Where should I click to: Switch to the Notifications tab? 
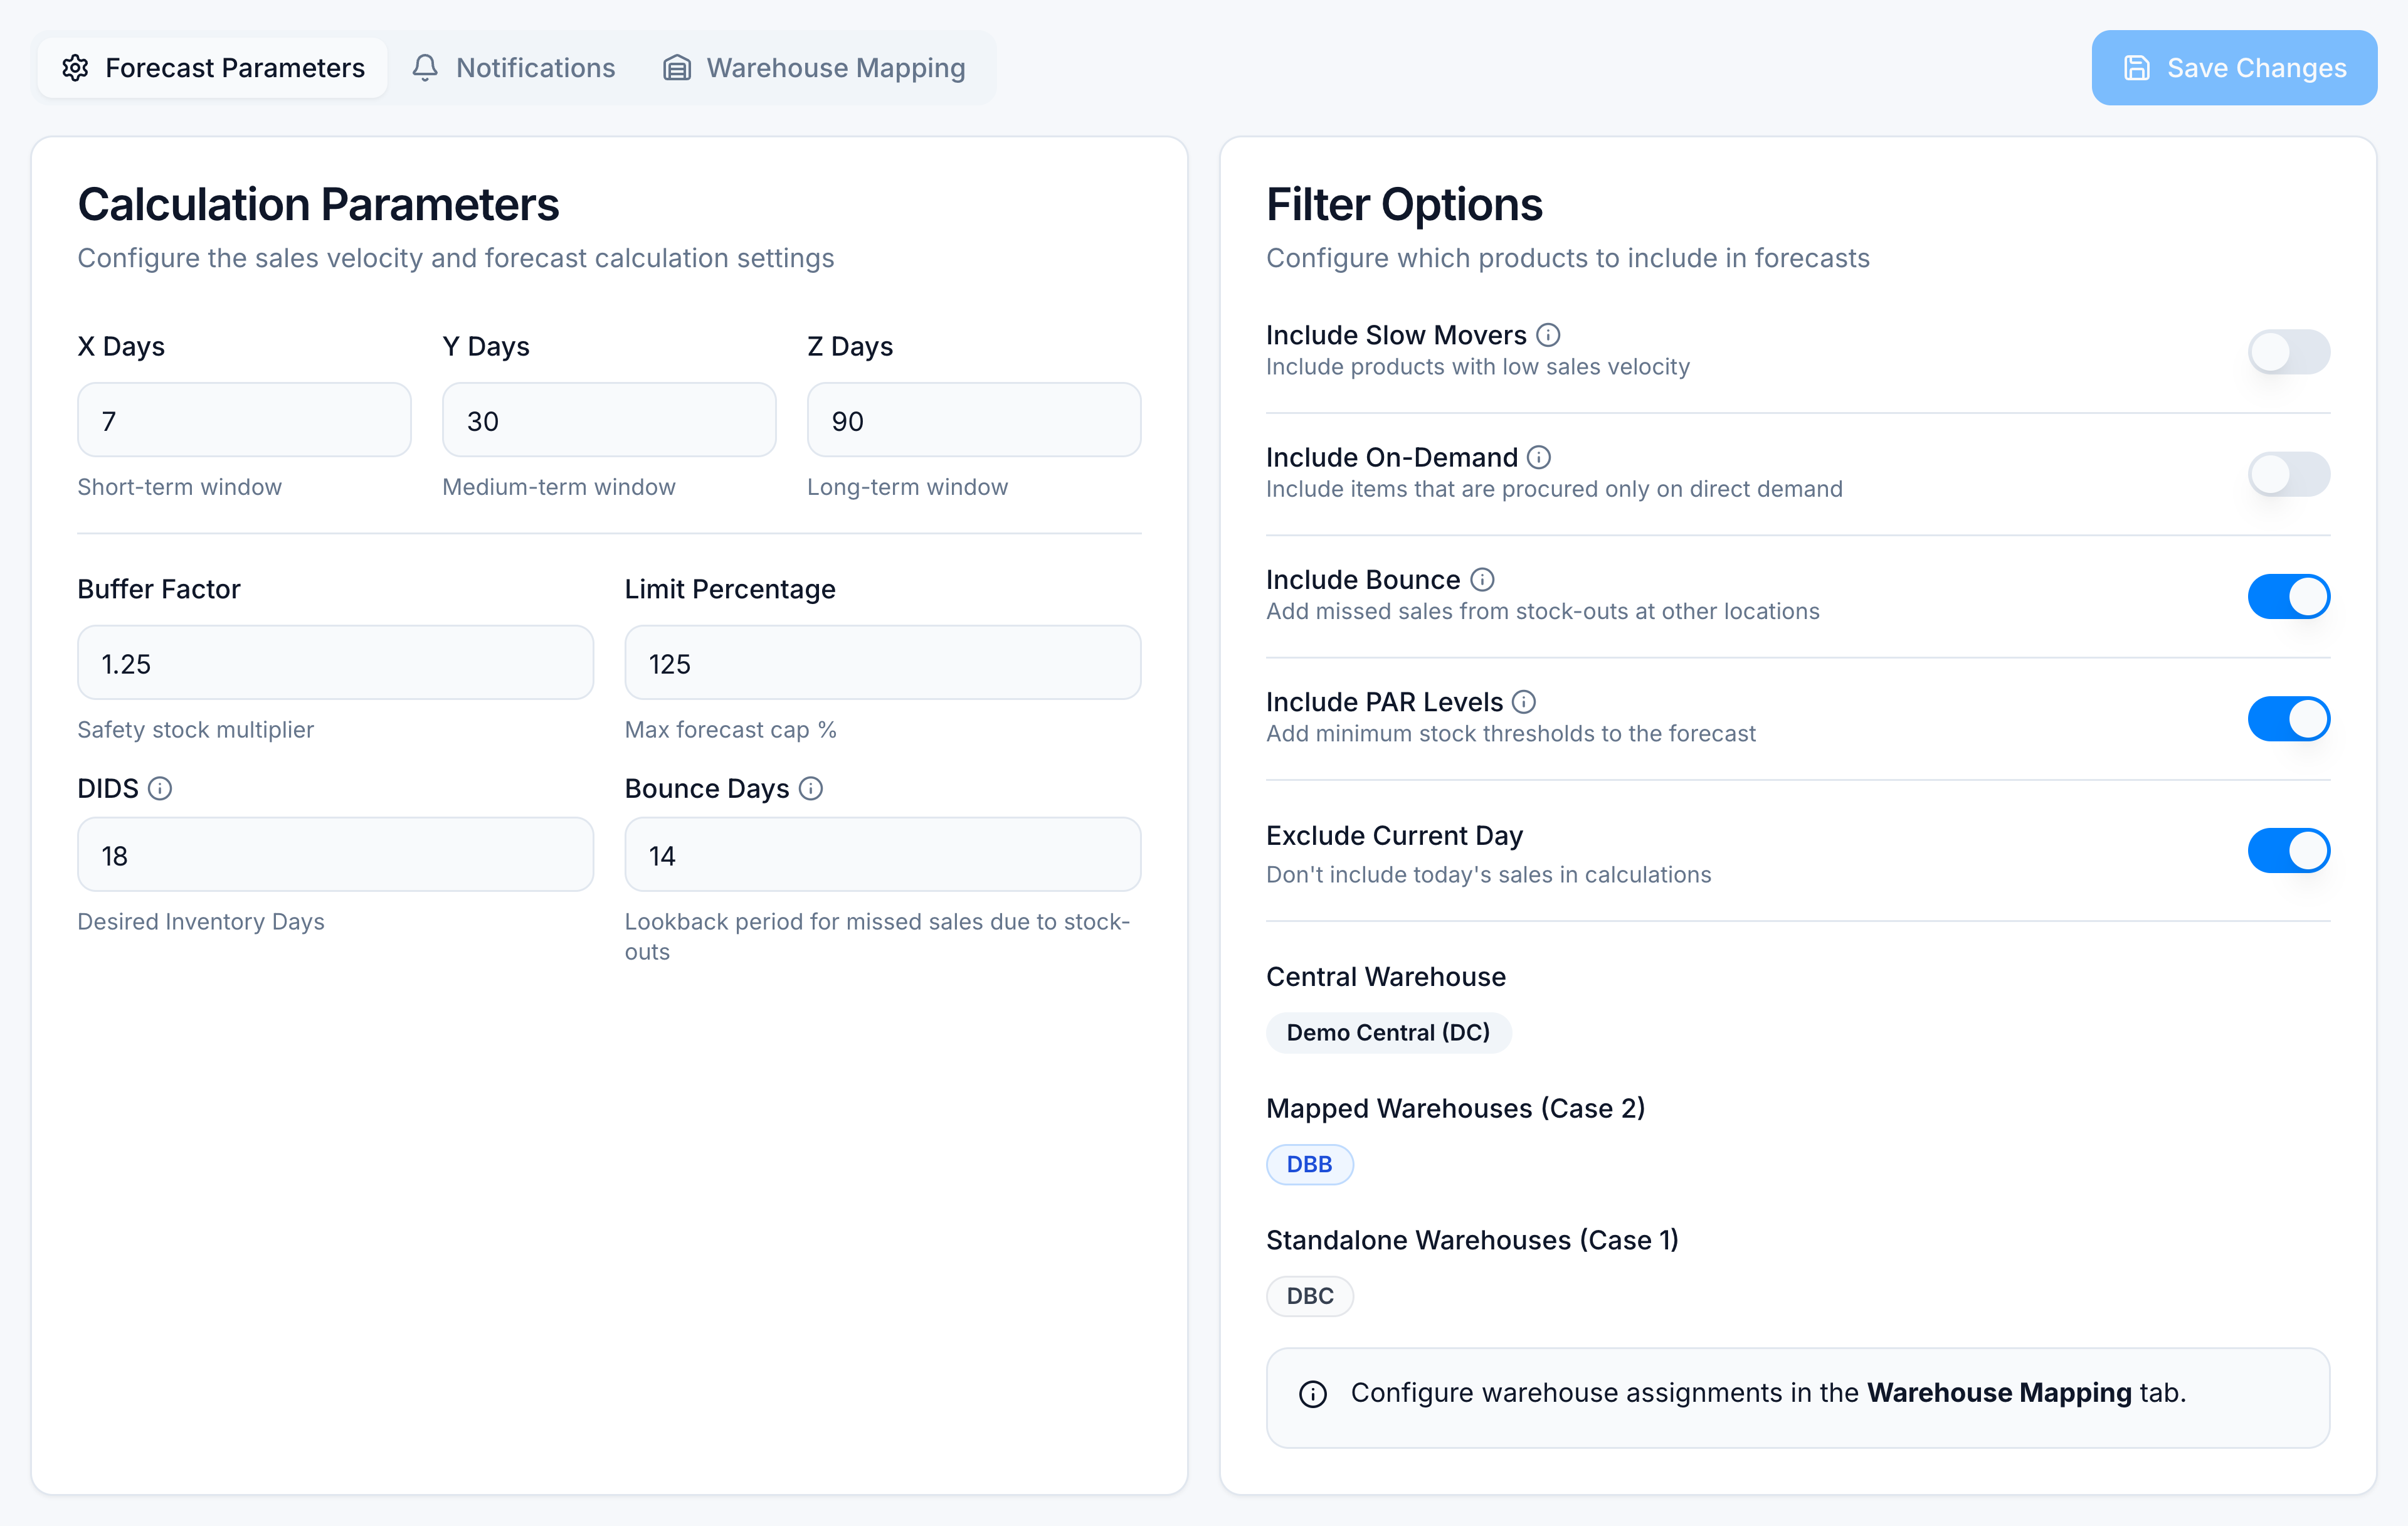pos(513,67)
